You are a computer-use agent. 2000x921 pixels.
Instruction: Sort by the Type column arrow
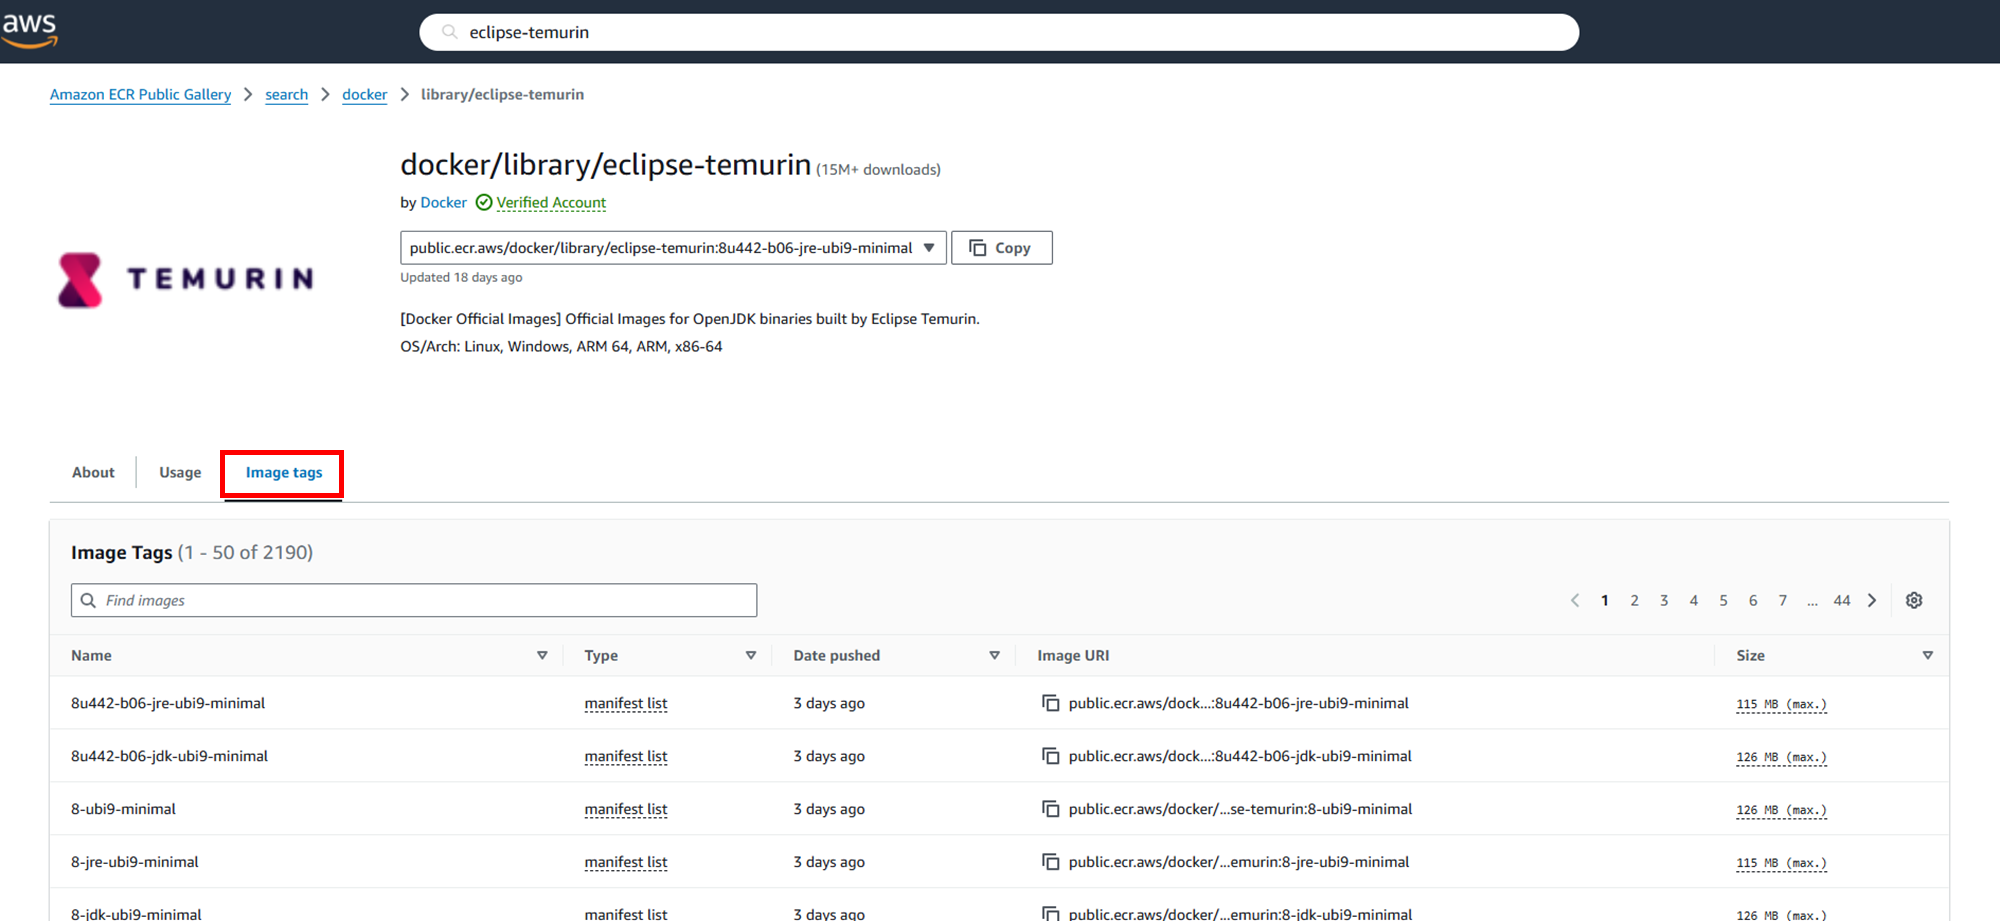click(751, 655)
